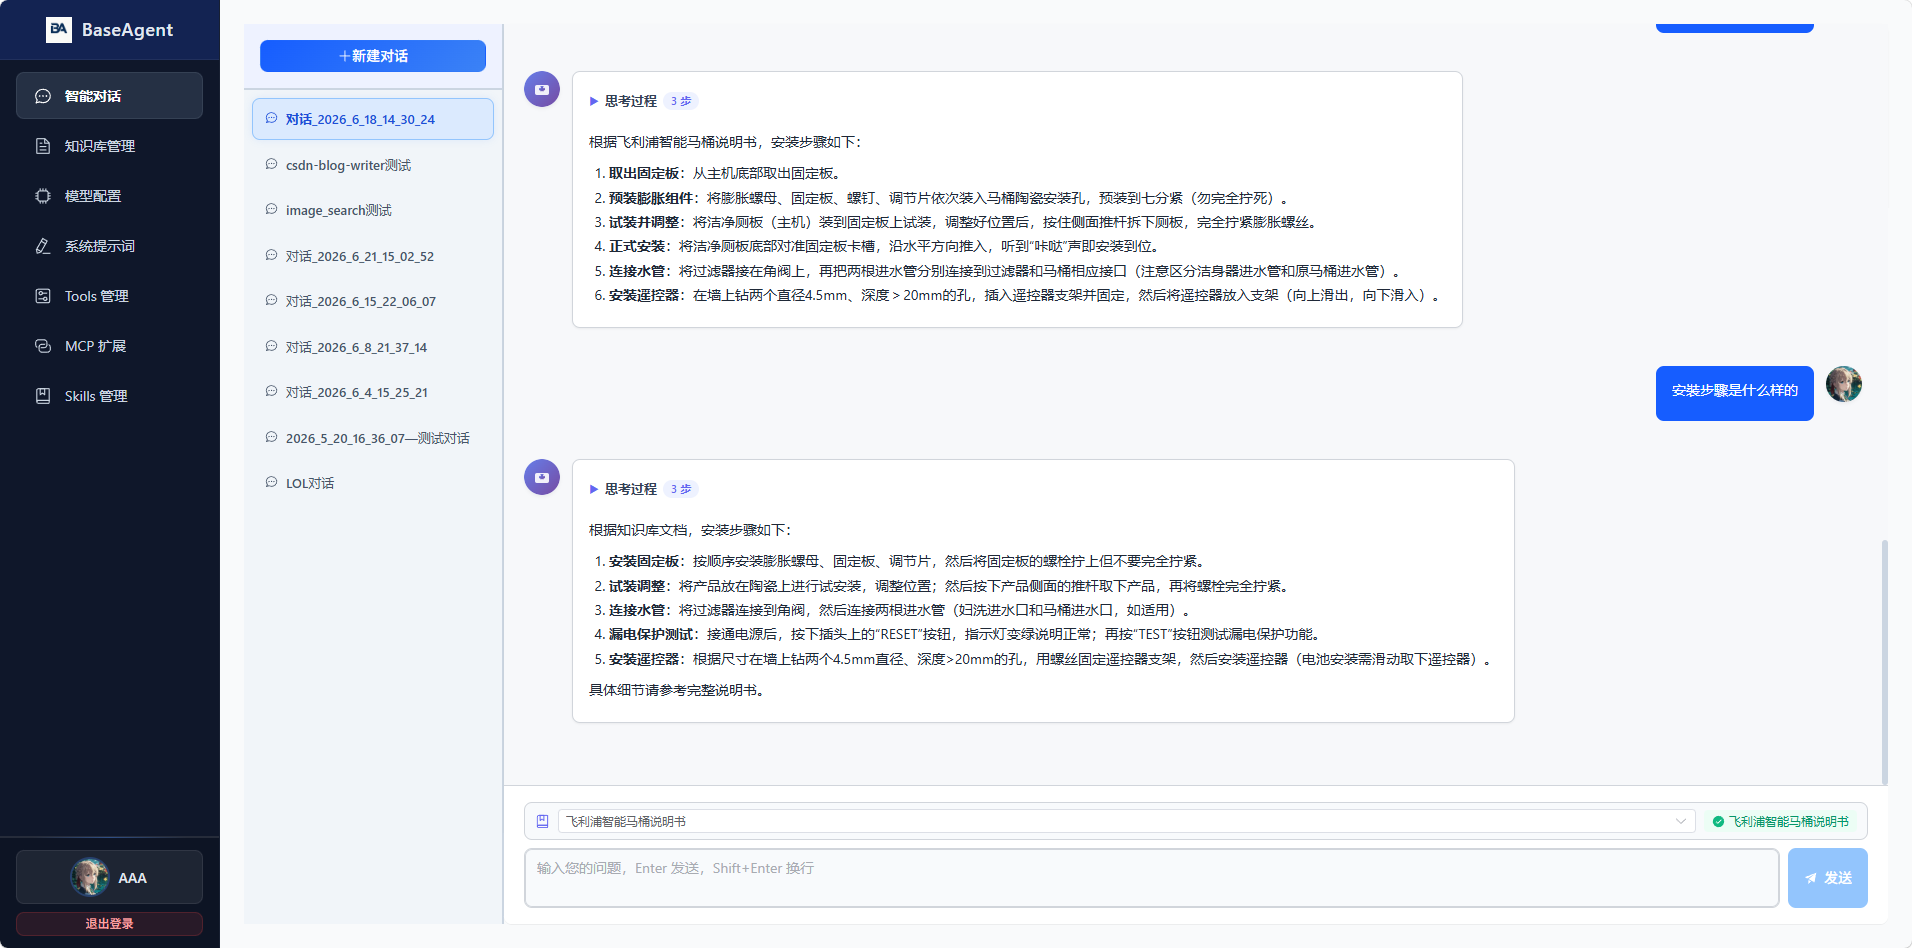Viewport: 1912px width, 948px height.
Task: Click the second reply's 3 步 badge
Action: pos(681,489)
